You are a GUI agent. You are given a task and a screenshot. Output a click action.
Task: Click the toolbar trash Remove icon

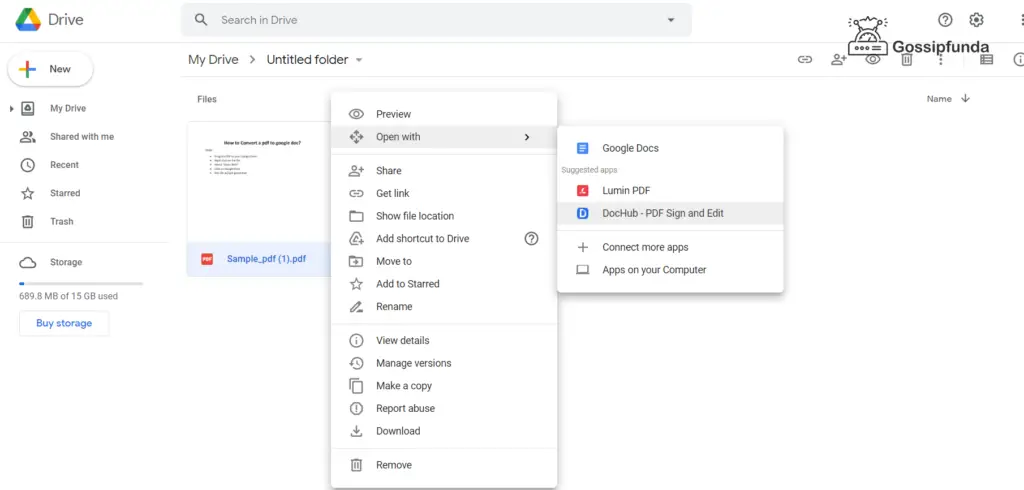(906, 60)
